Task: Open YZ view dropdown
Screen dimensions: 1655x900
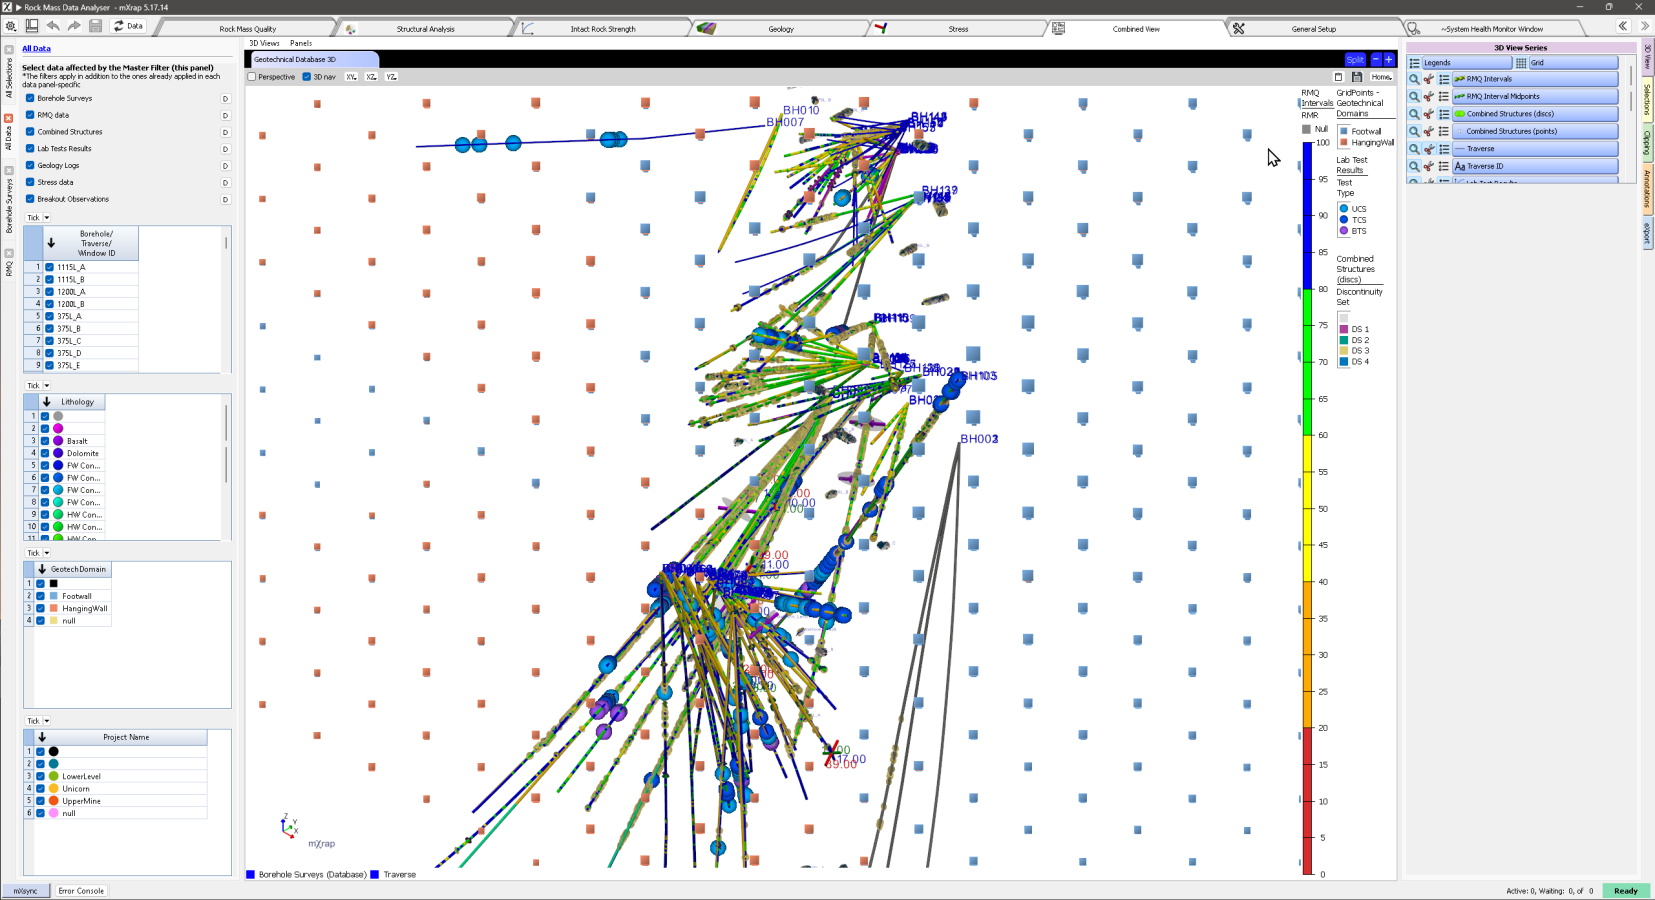Action: click(x=392, y=77)
